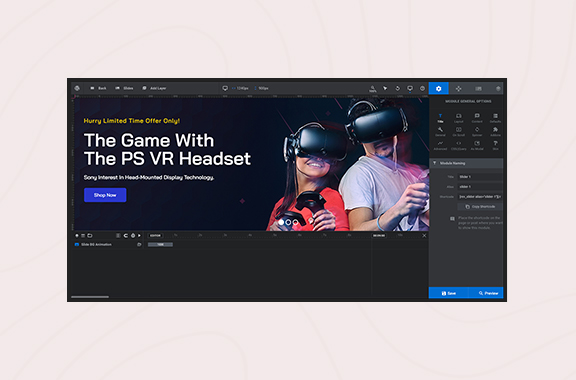Click the timeline layer list icon
Viewport: 576px width, 380px height.
pos(83,236)
